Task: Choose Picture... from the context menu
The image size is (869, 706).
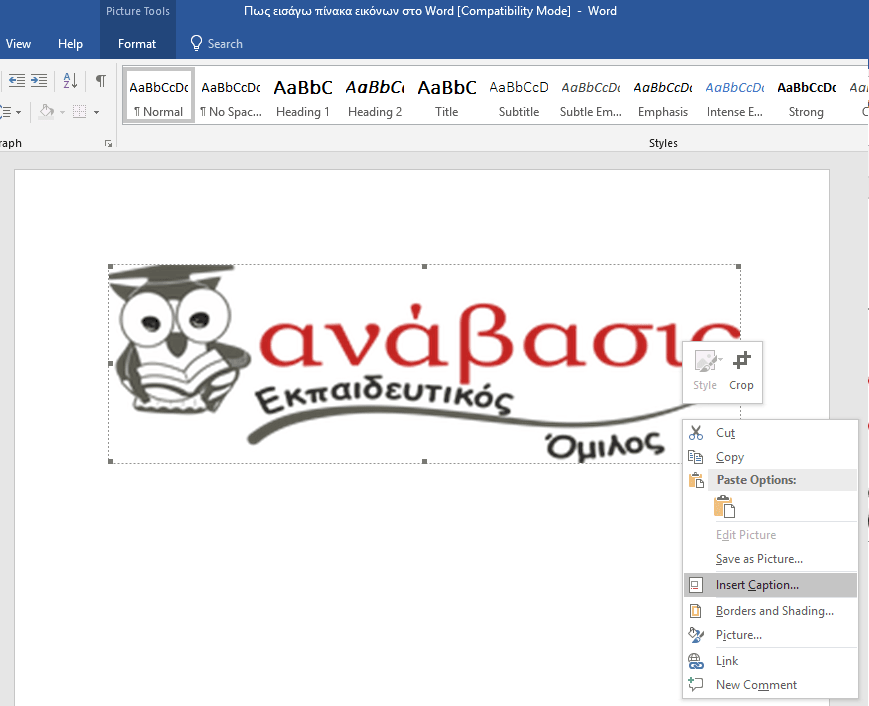Action: 770,635
